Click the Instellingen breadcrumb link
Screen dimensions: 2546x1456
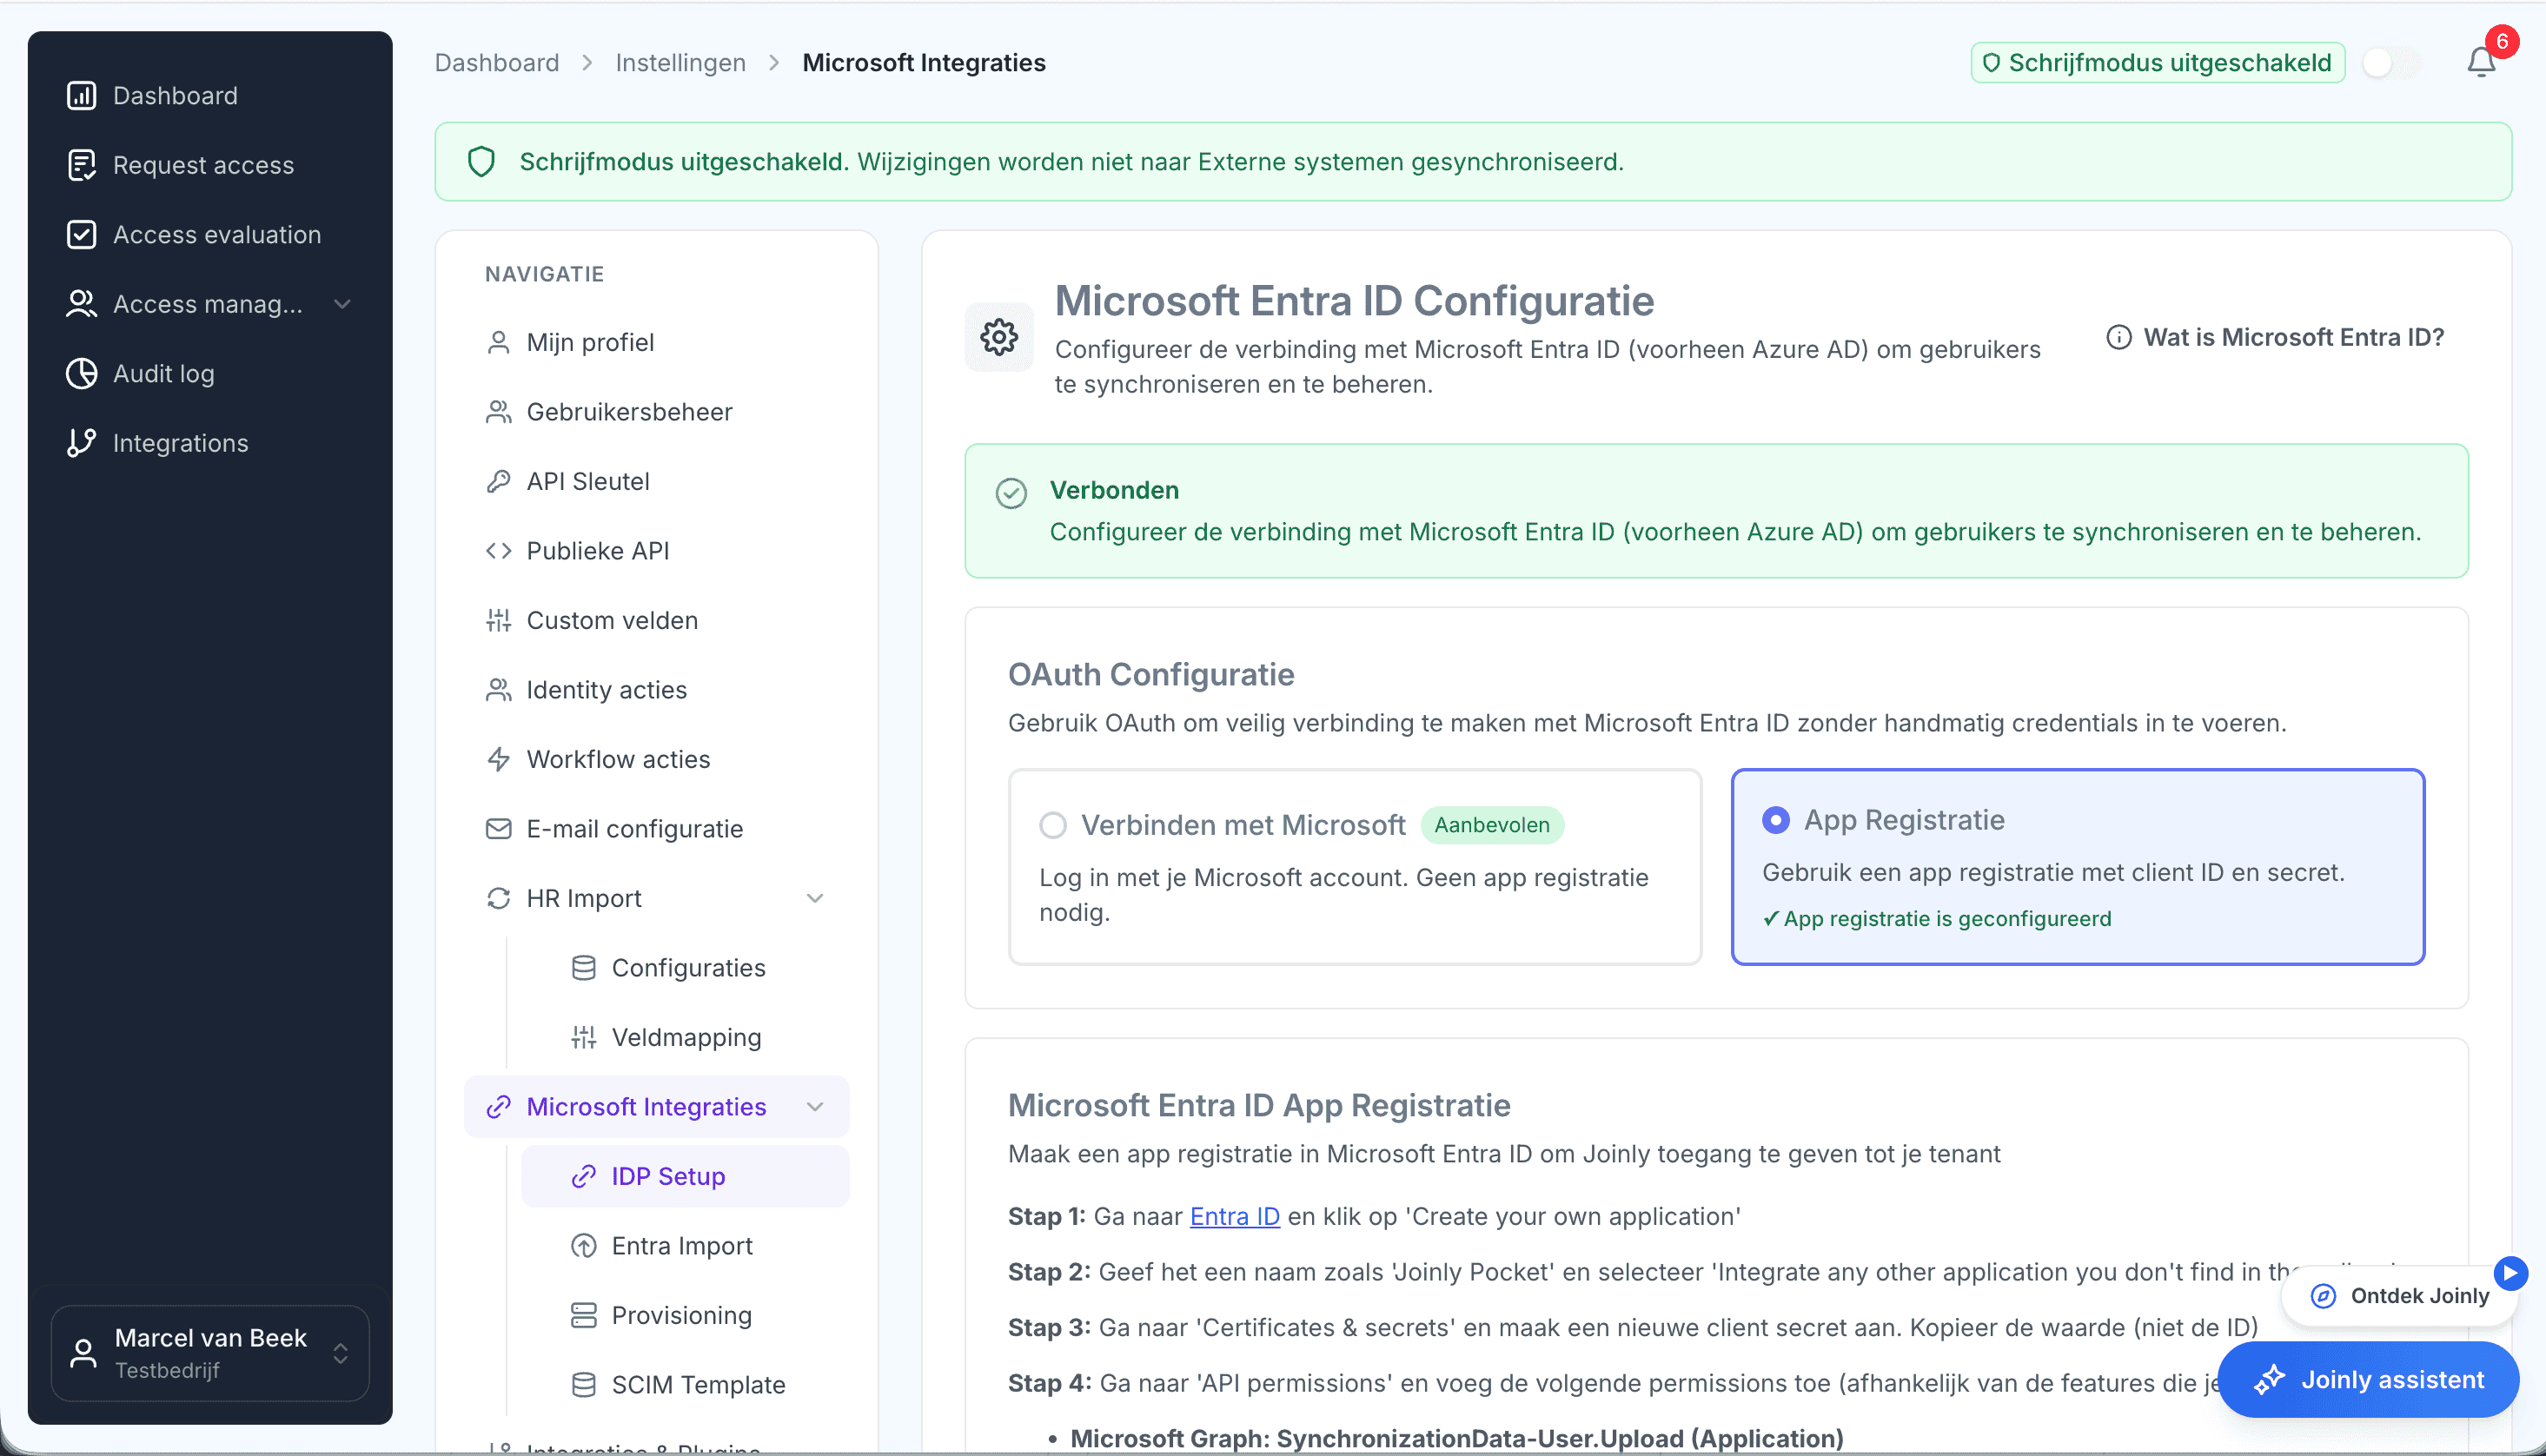681,63
